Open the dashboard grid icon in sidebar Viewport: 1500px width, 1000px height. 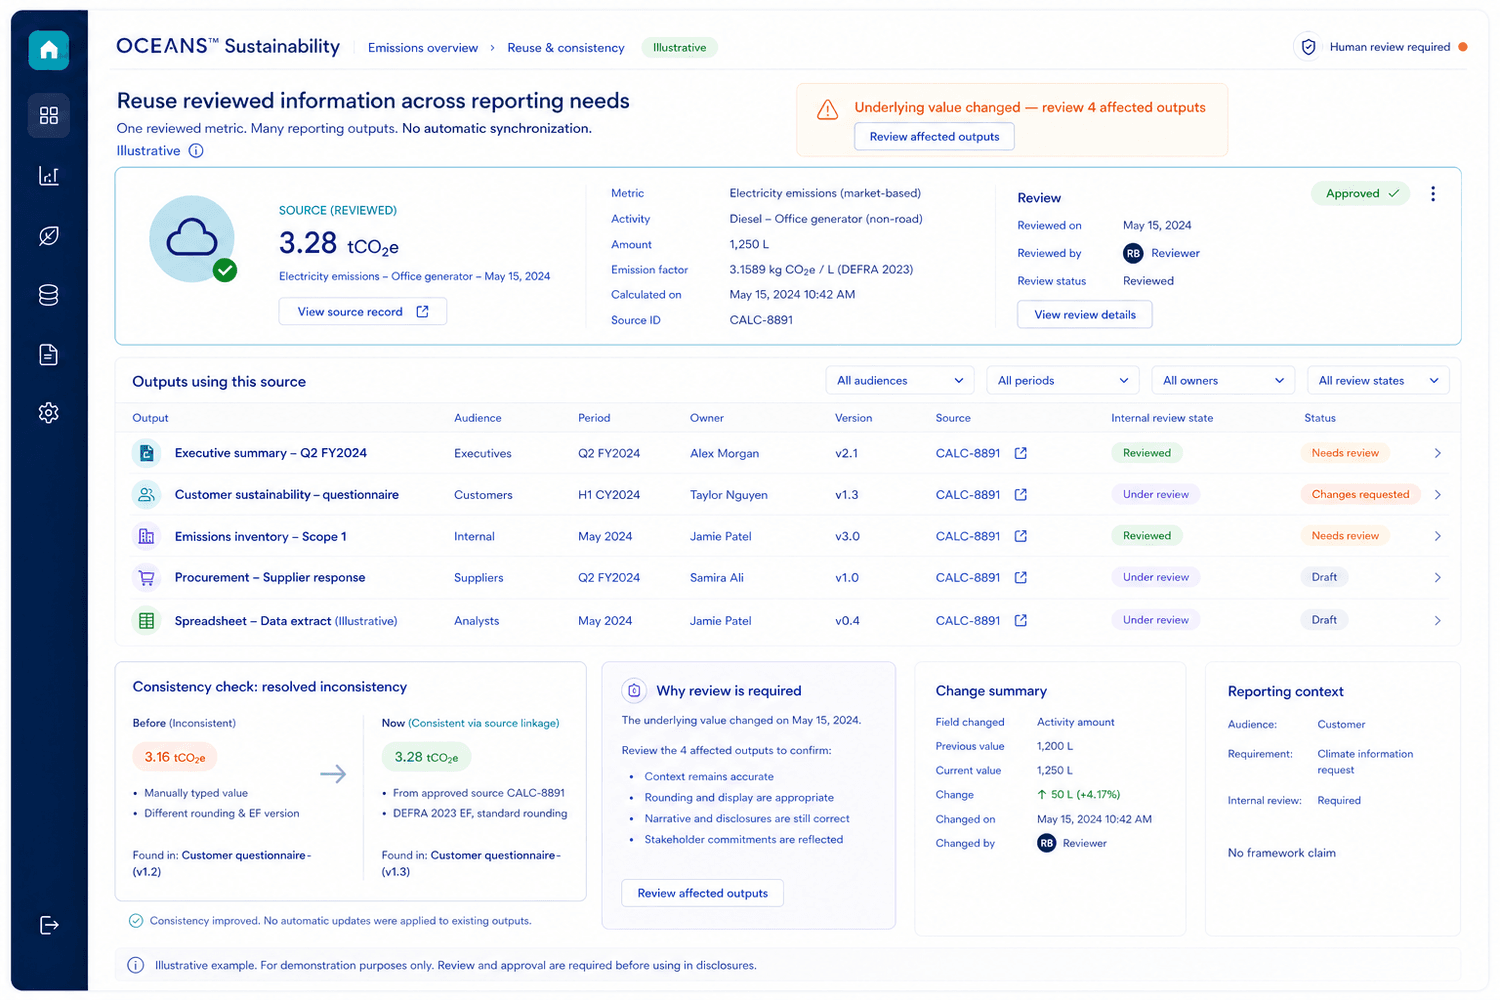(49, 115)
